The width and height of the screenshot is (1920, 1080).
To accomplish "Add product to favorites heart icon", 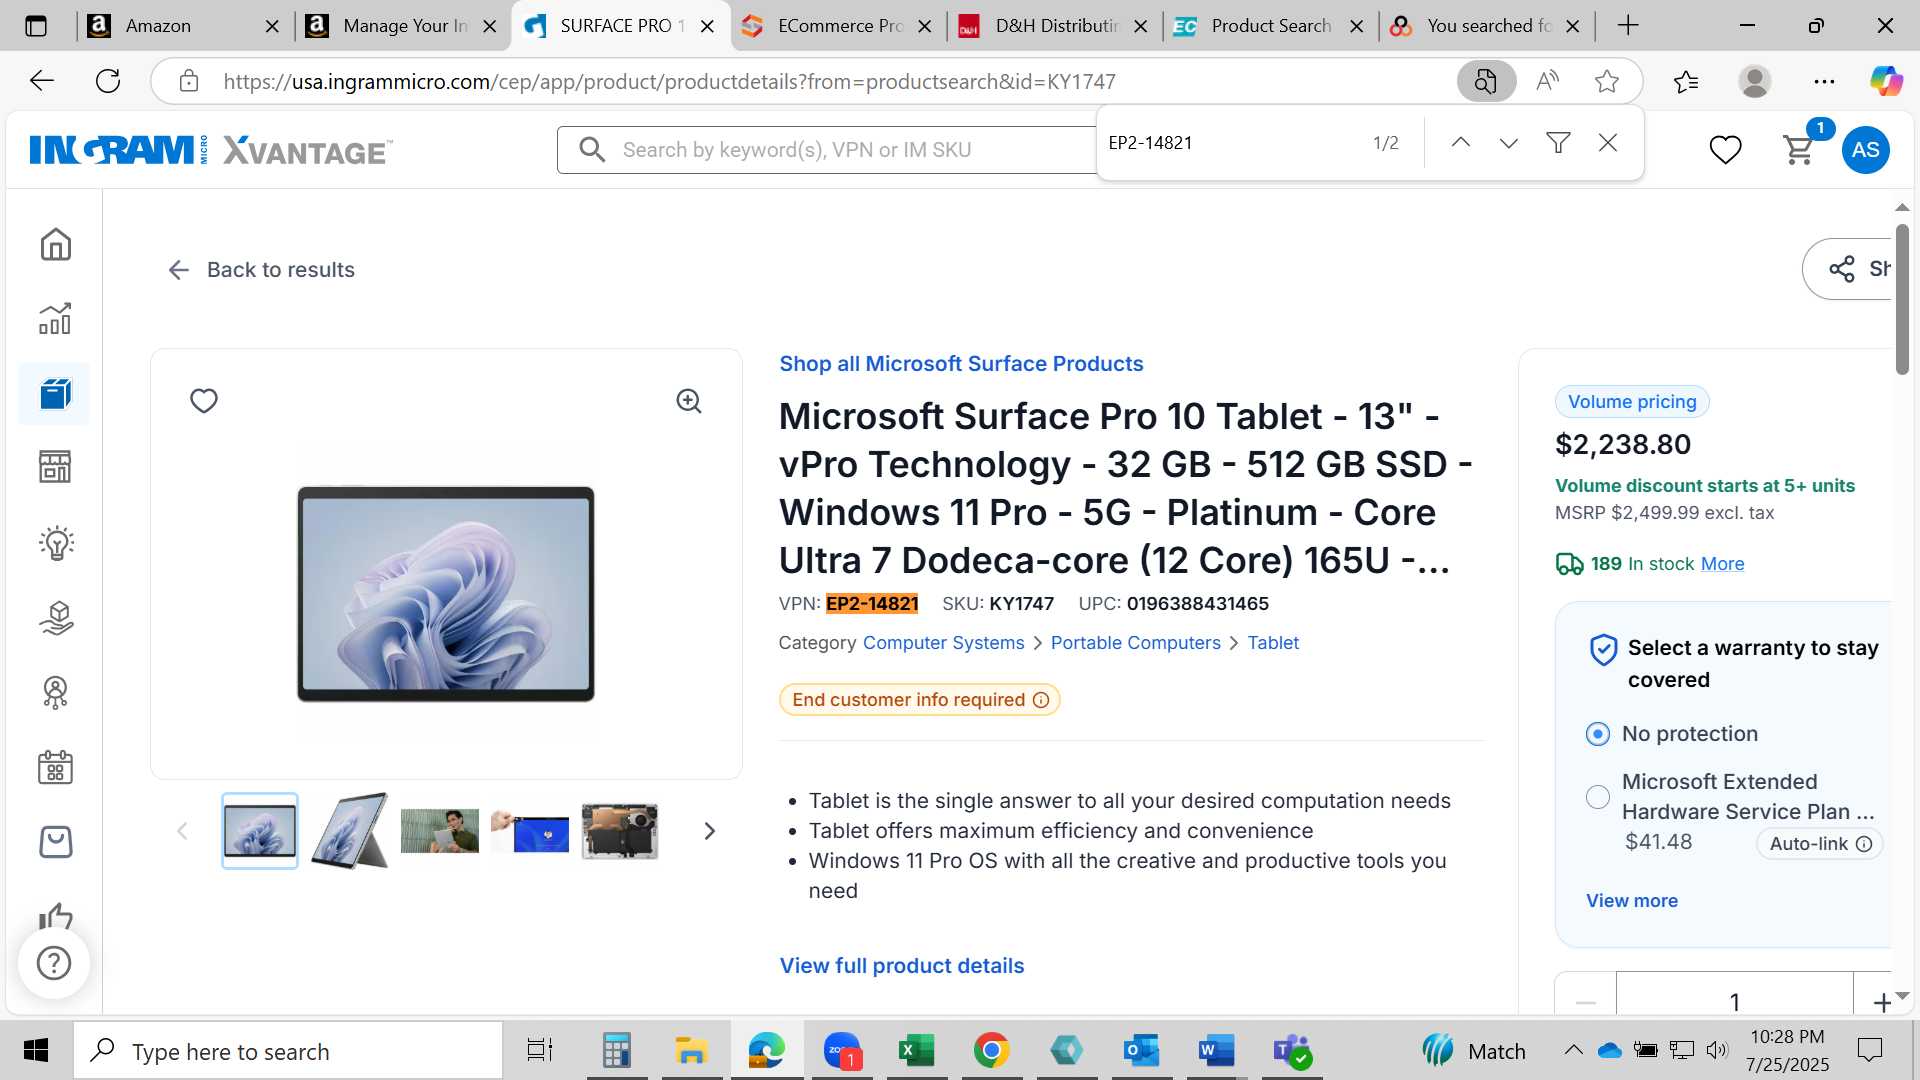I will coord(204,401).
